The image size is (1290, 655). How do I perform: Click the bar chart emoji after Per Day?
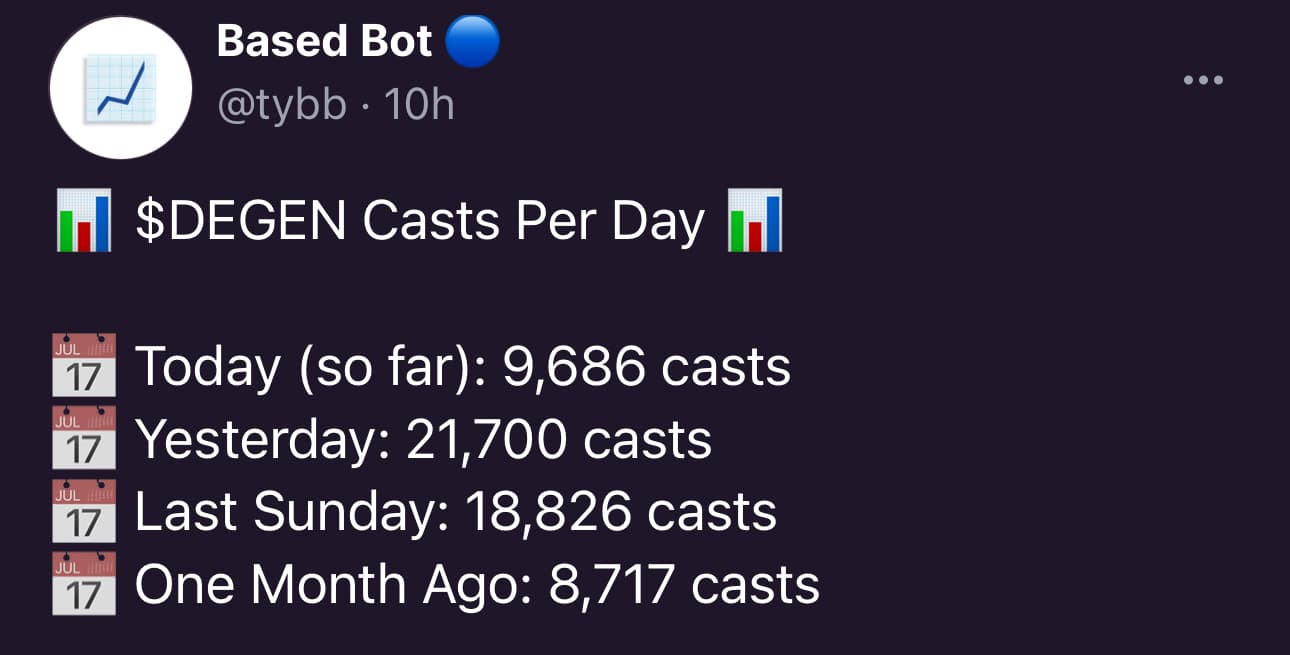pos(756,221)
